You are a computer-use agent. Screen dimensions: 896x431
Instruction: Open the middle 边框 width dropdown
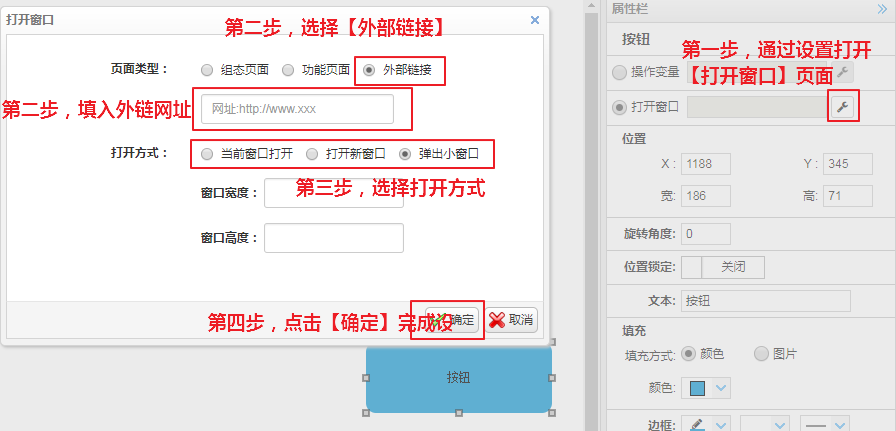point(765,425)
